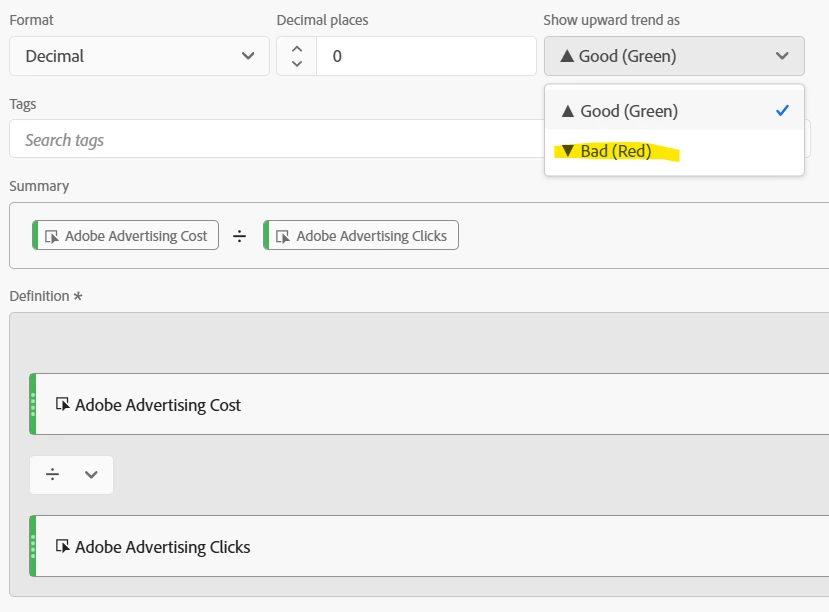The width and height of the screenshot is (829, 612).
Task: Click the Tags label
Action: [23, 104]
